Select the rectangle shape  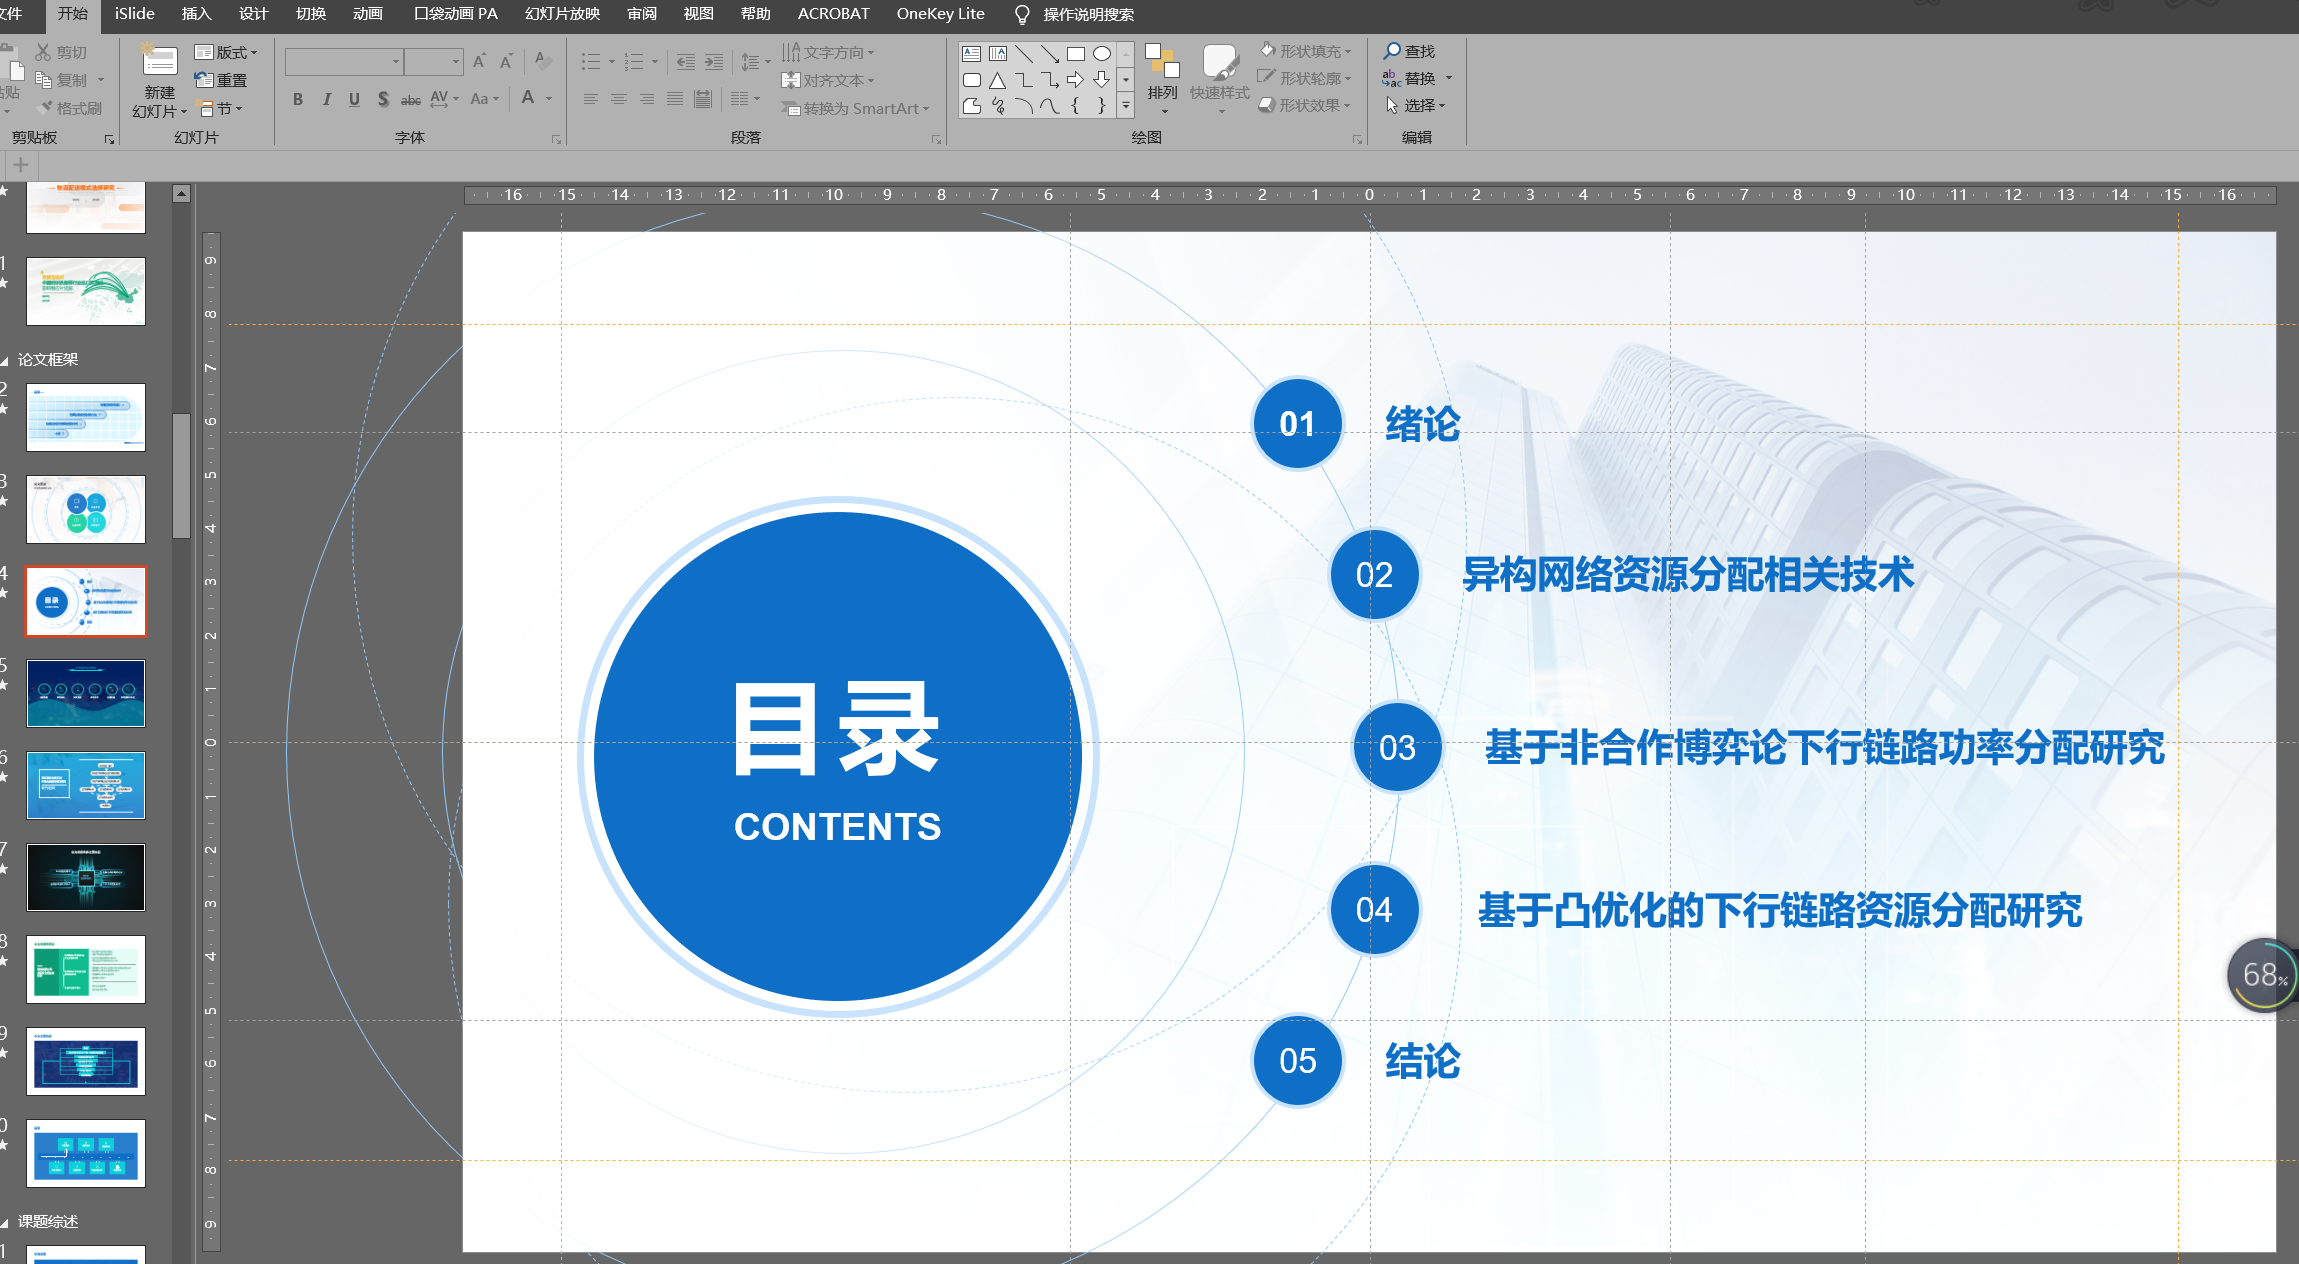[1076, 54]
